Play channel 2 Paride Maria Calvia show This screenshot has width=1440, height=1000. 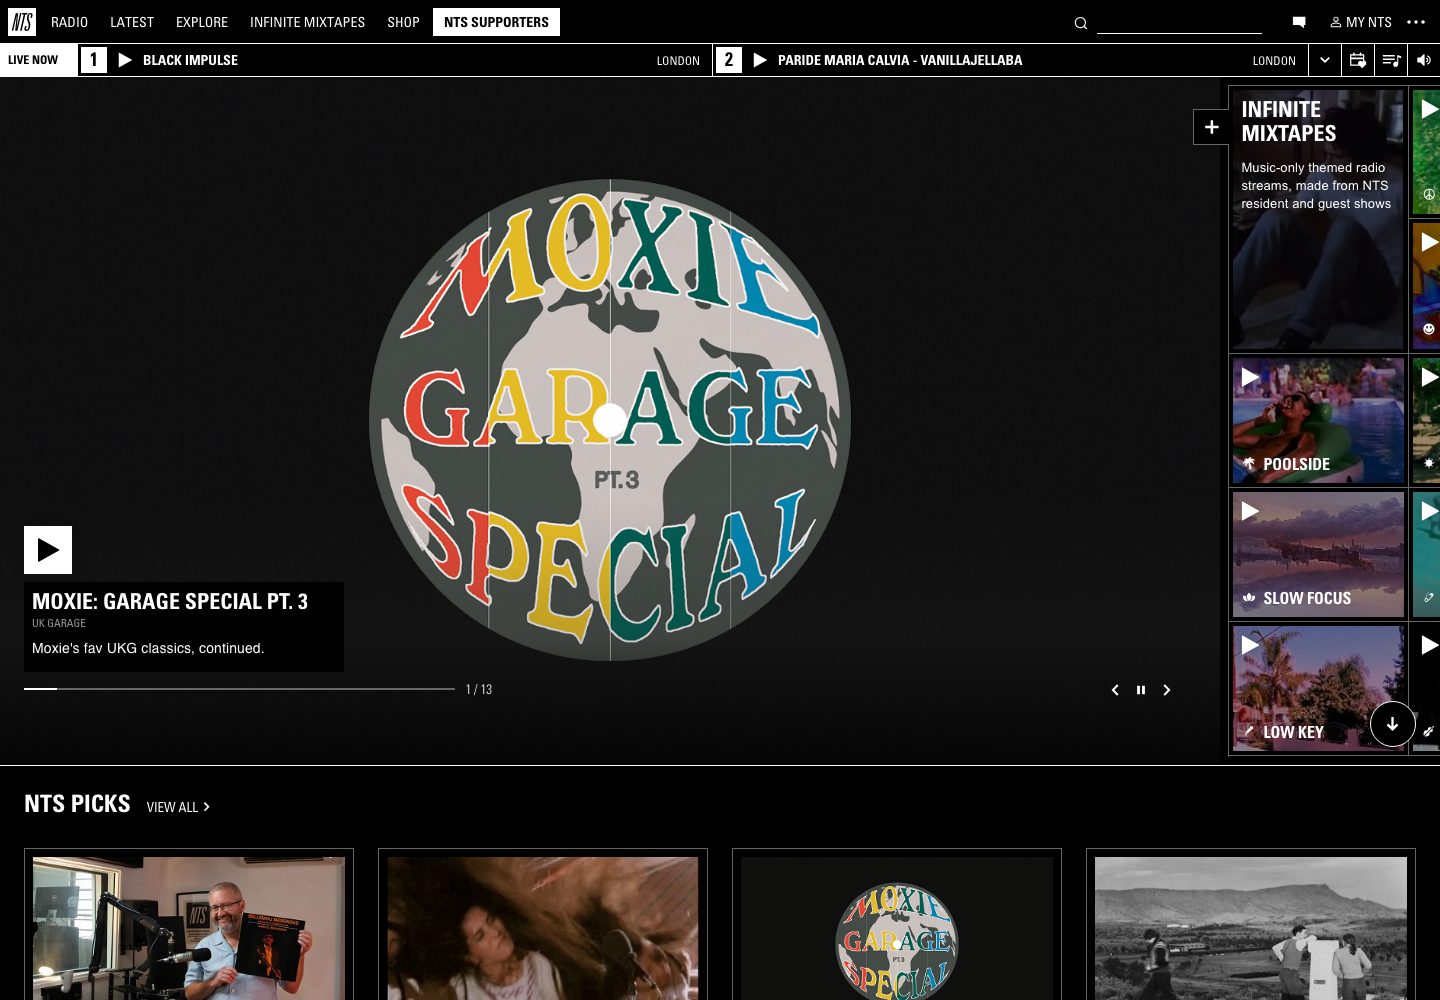pos(760,60)
